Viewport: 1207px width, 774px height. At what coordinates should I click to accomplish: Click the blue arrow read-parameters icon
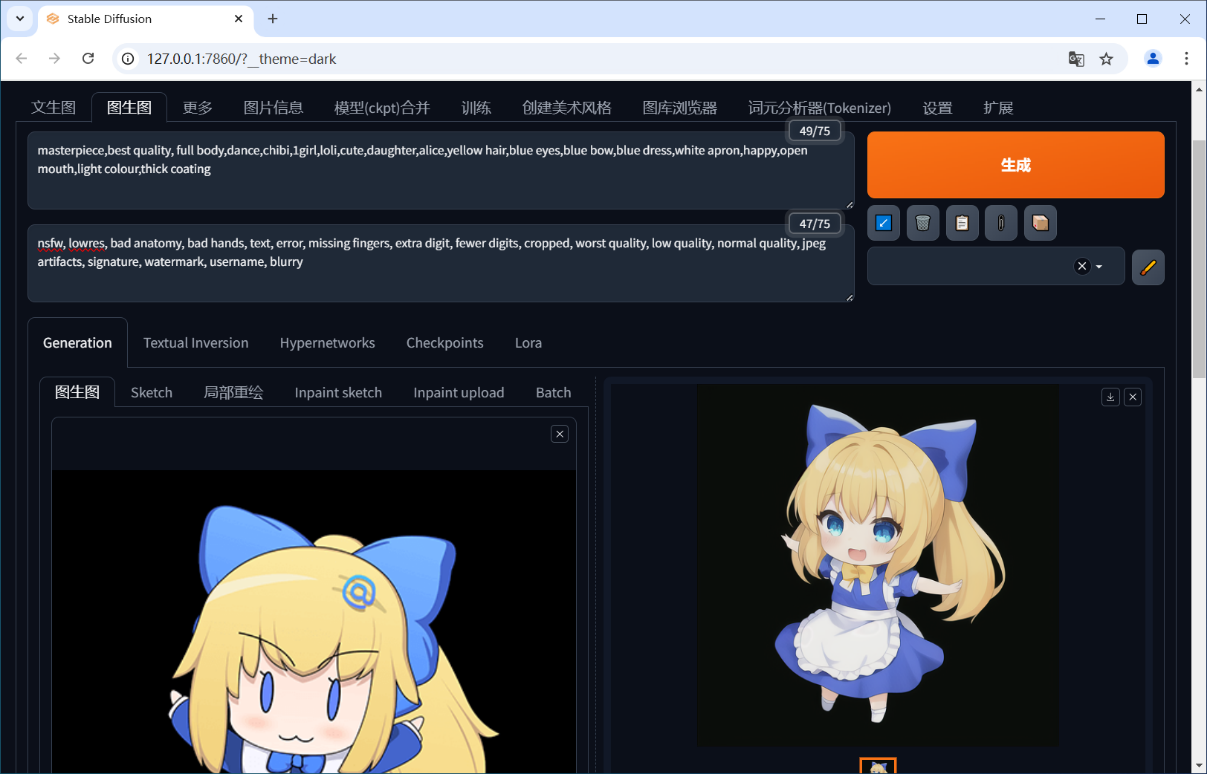click(x=883, y=223)
